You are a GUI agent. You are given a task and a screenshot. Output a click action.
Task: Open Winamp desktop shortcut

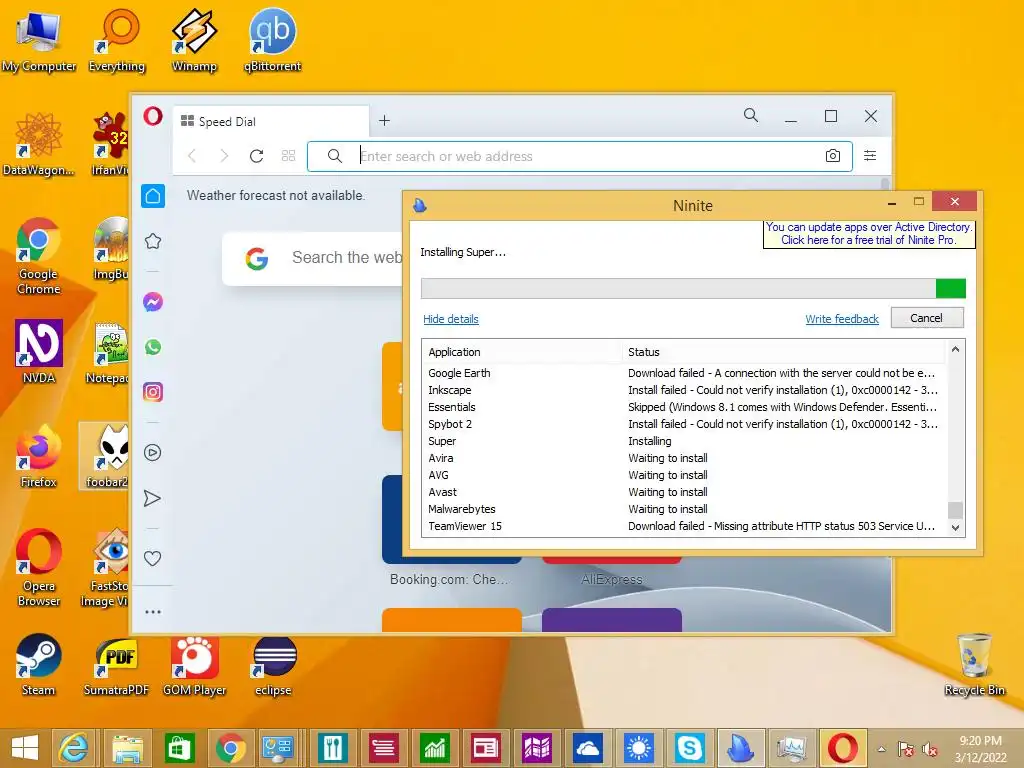(x=194, y=40)
